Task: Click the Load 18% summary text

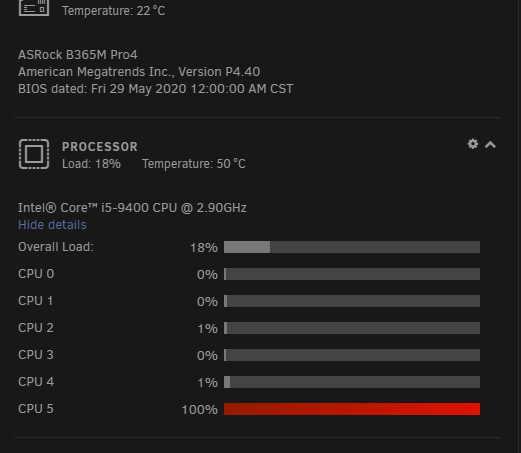Action: 91,164
